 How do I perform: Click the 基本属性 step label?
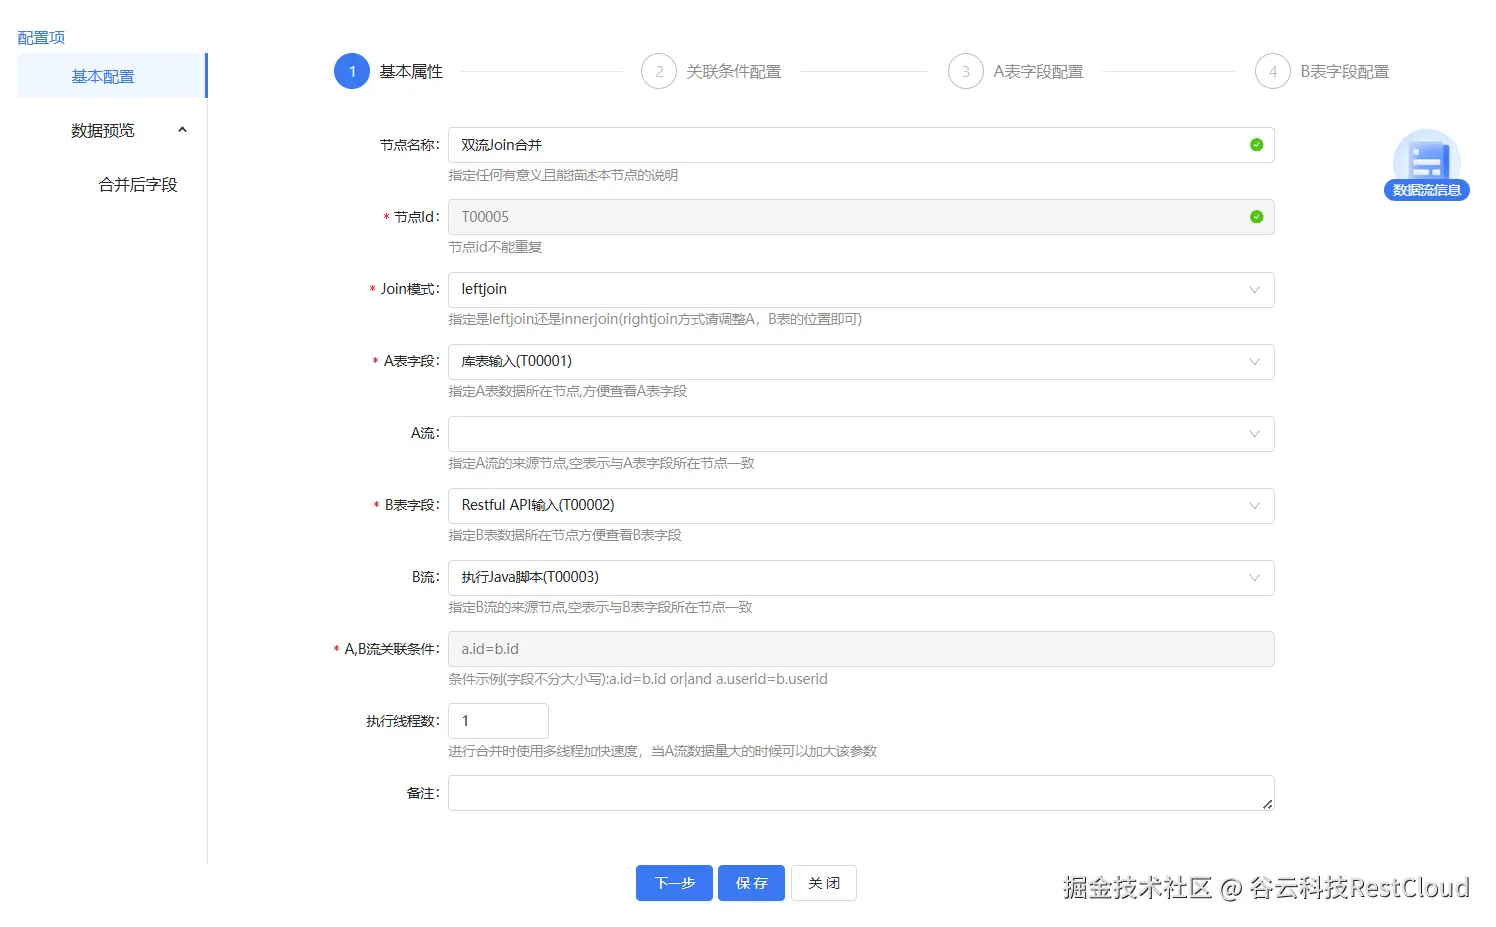pos(411,72)
